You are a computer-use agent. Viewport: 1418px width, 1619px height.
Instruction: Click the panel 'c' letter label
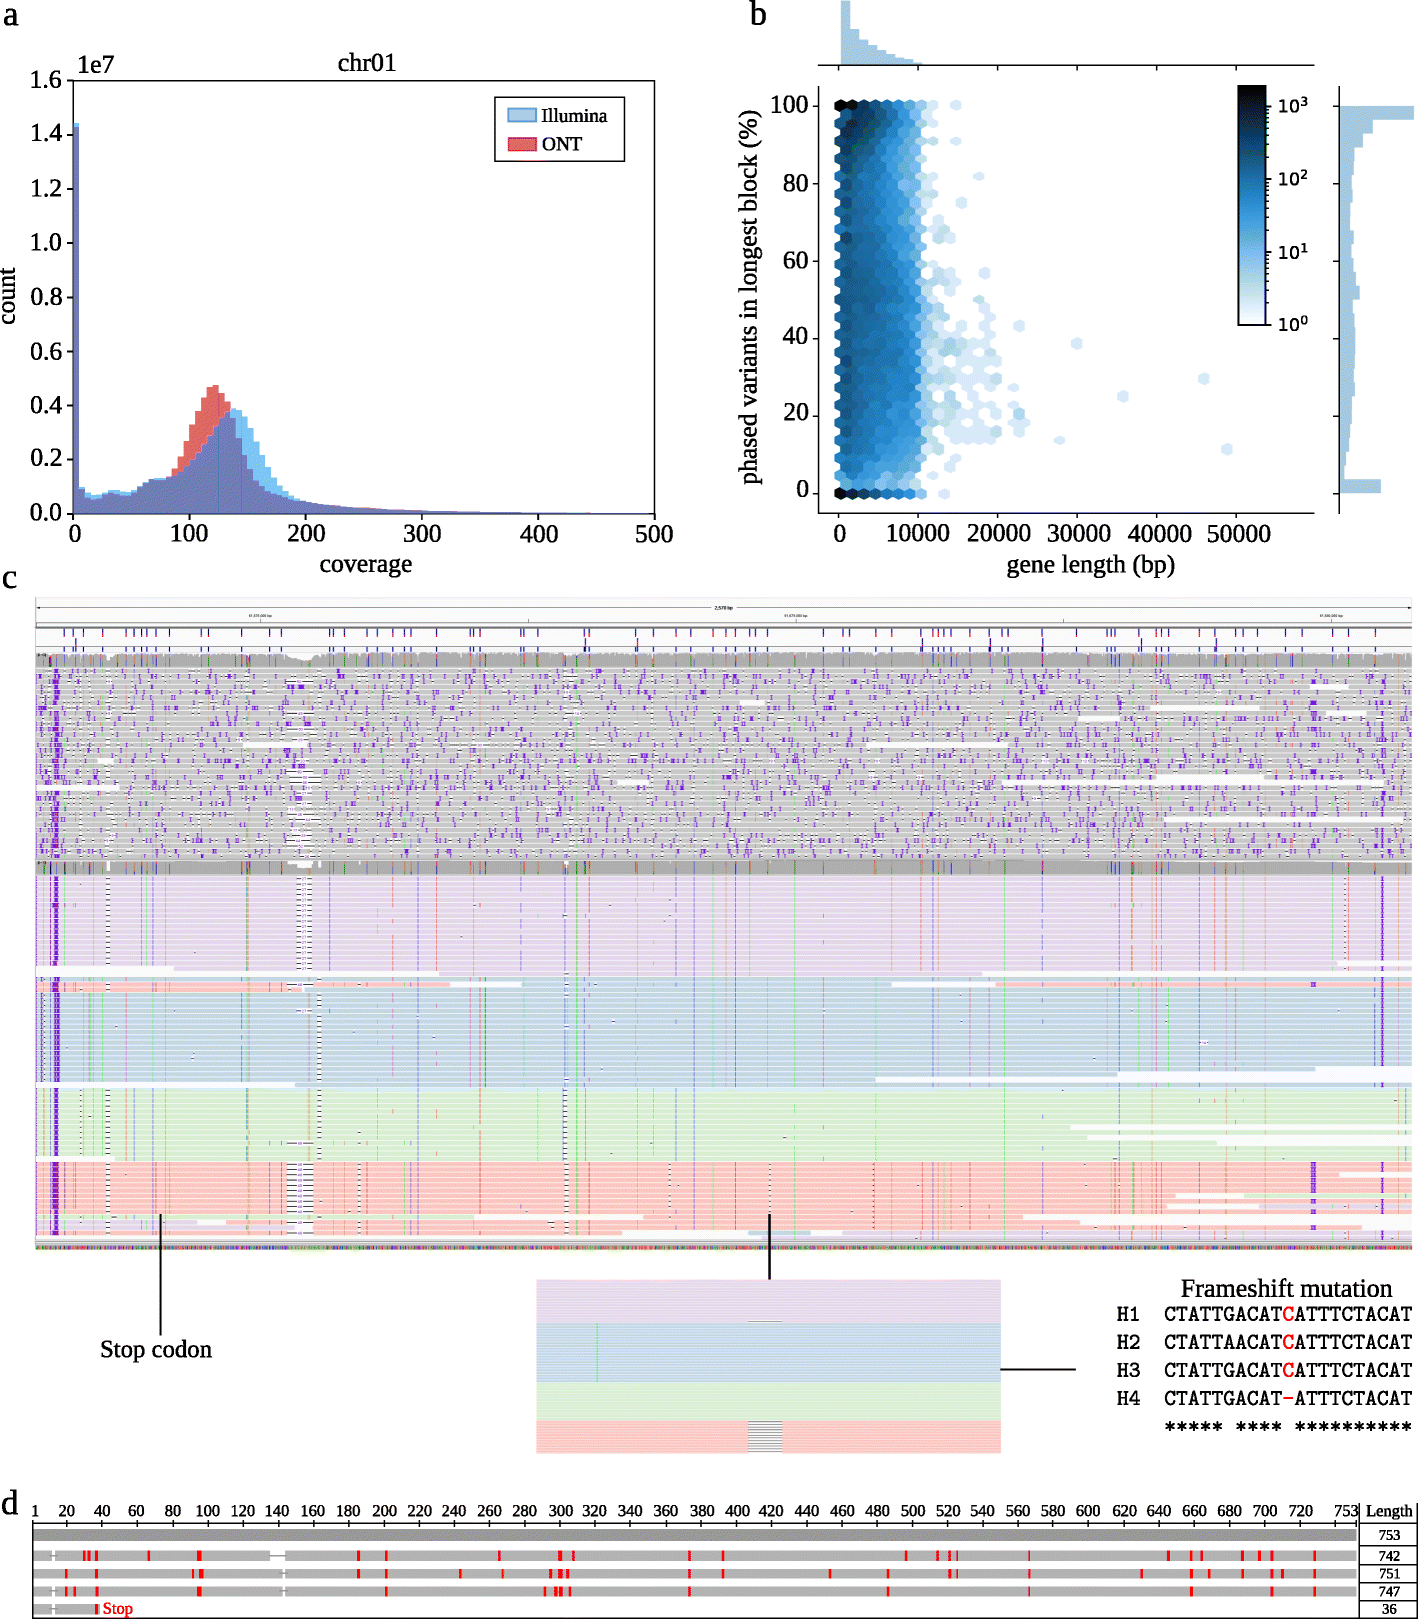click(x=9, y=578)
